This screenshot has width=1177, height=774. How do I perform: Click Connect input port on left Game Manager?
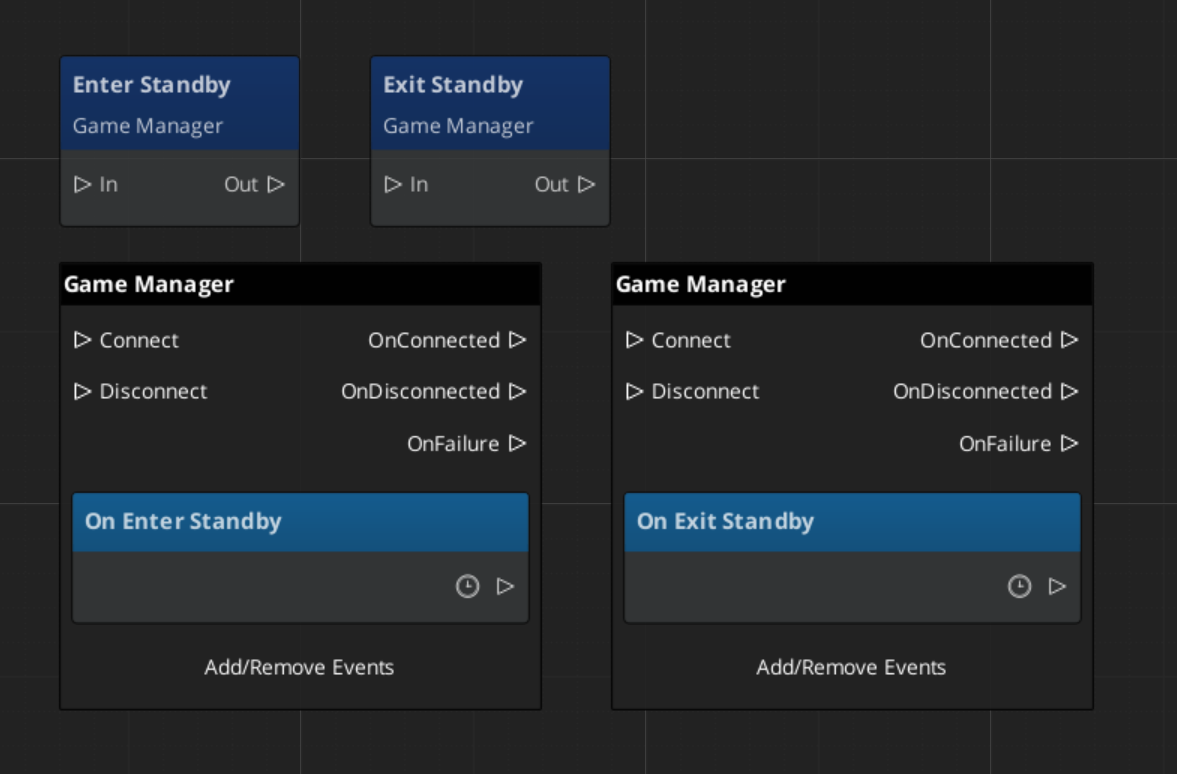point(82,340)
